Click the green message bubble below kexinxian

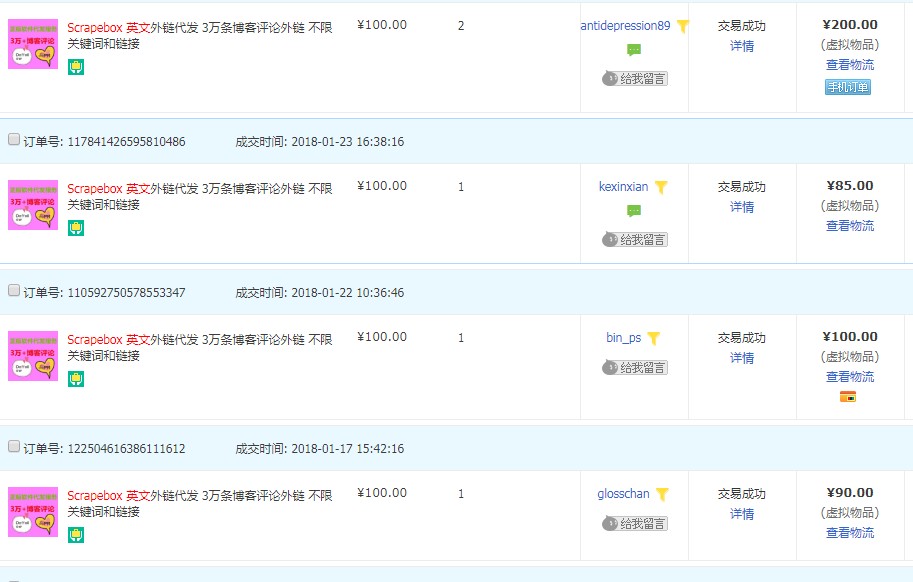pyautogui.click(x=634, y=208)
